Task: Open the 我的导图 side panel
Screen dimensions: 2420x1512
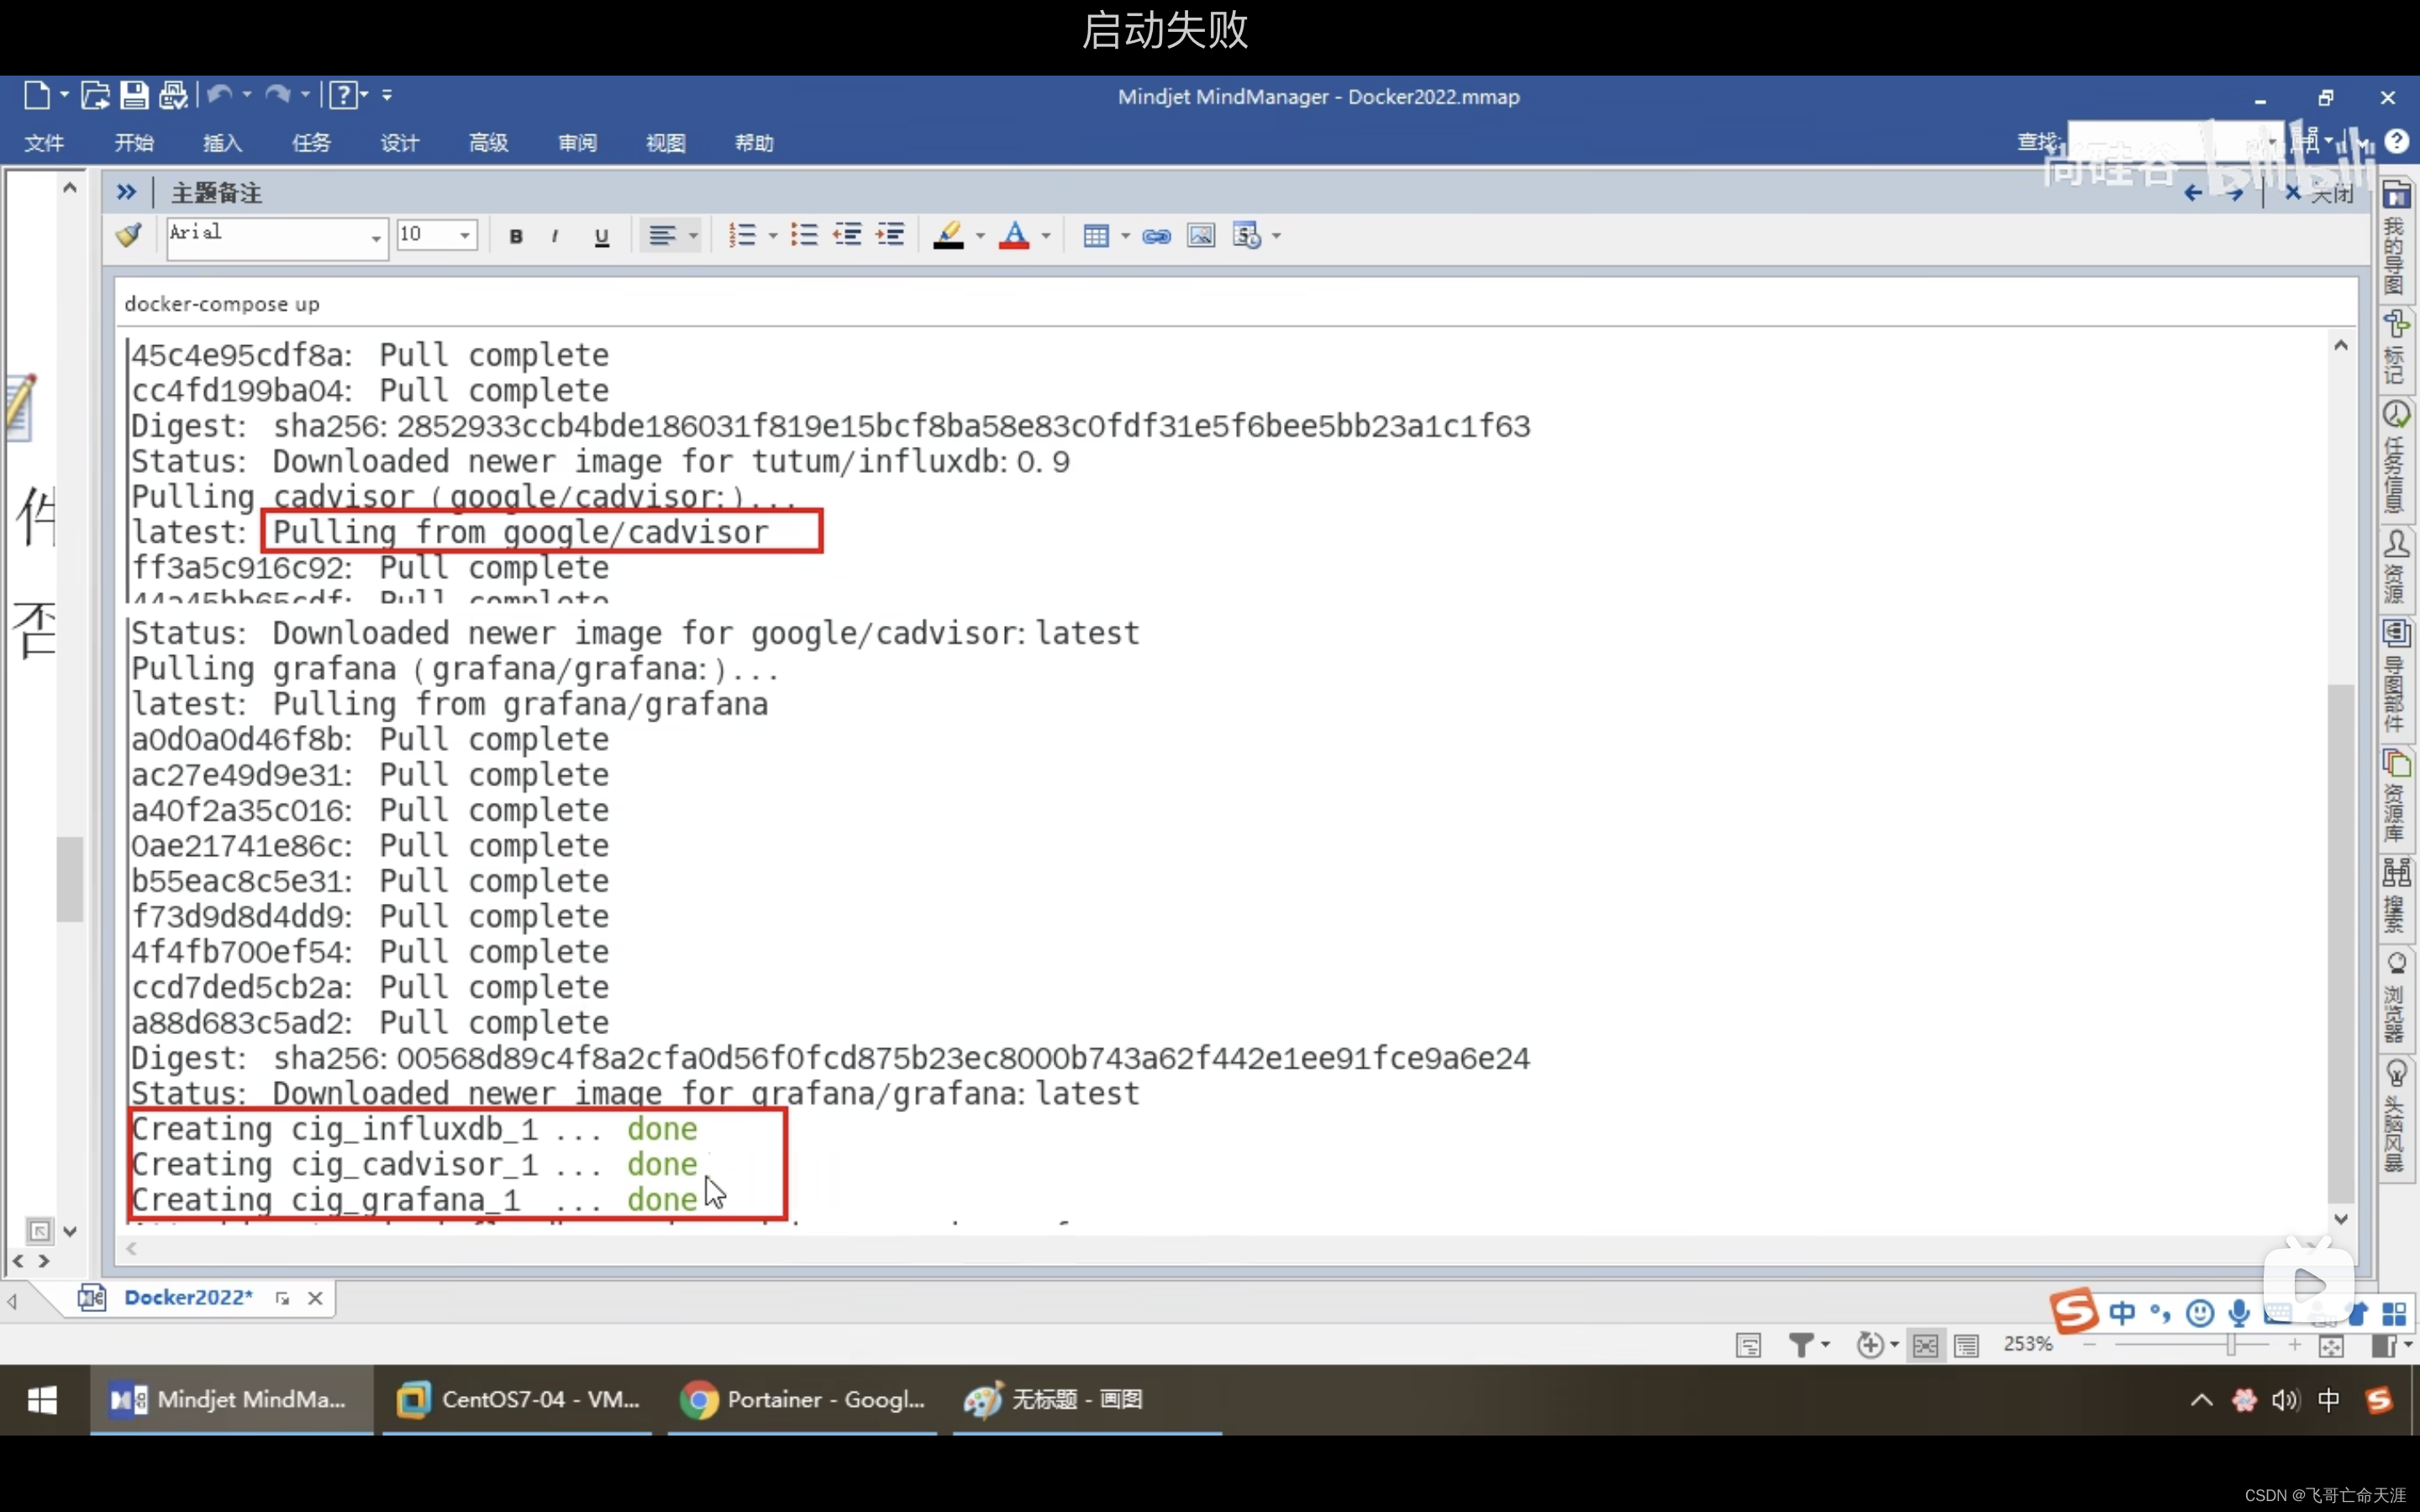Action: tap(2396, 239)
